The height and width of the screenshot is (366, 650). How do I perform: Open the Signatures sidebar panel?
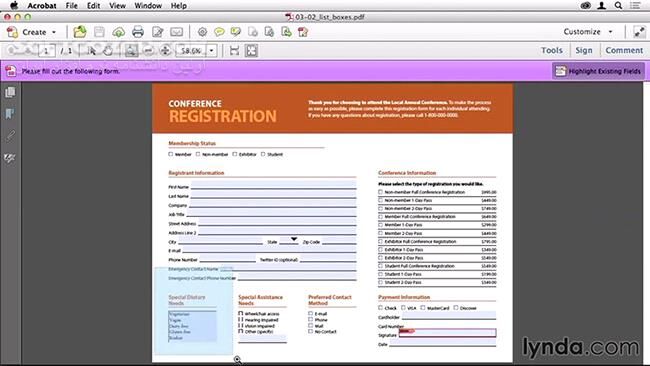coord(10,158)
